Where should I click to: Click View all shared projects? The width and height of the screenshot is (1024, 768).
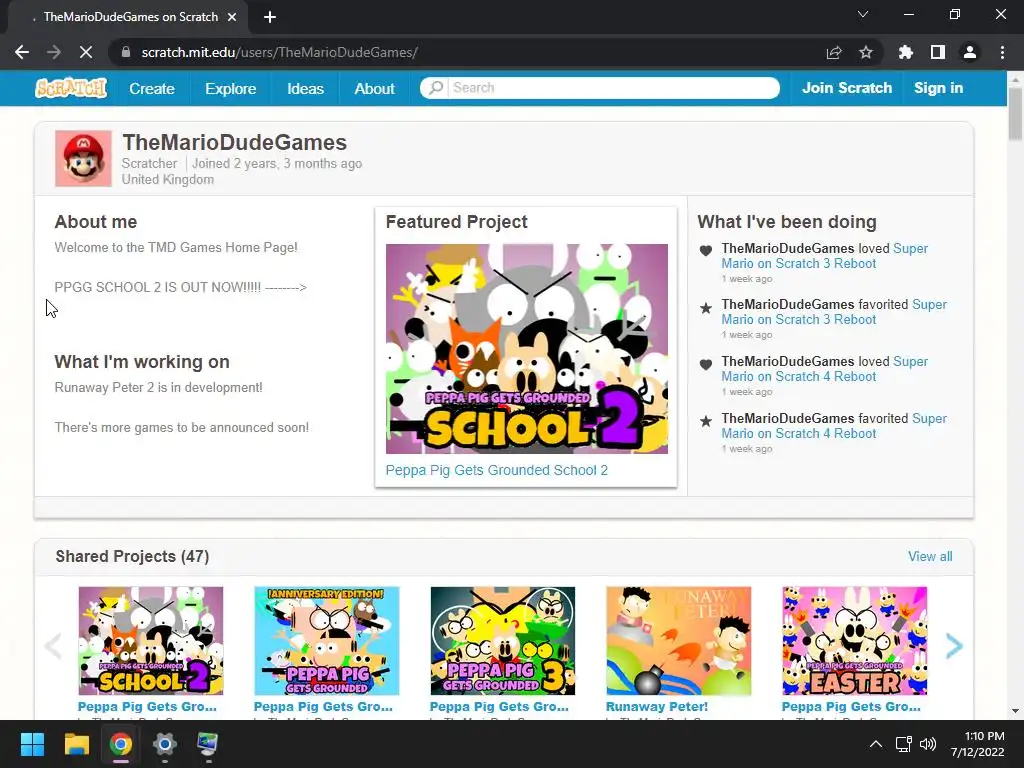point(930,556)
